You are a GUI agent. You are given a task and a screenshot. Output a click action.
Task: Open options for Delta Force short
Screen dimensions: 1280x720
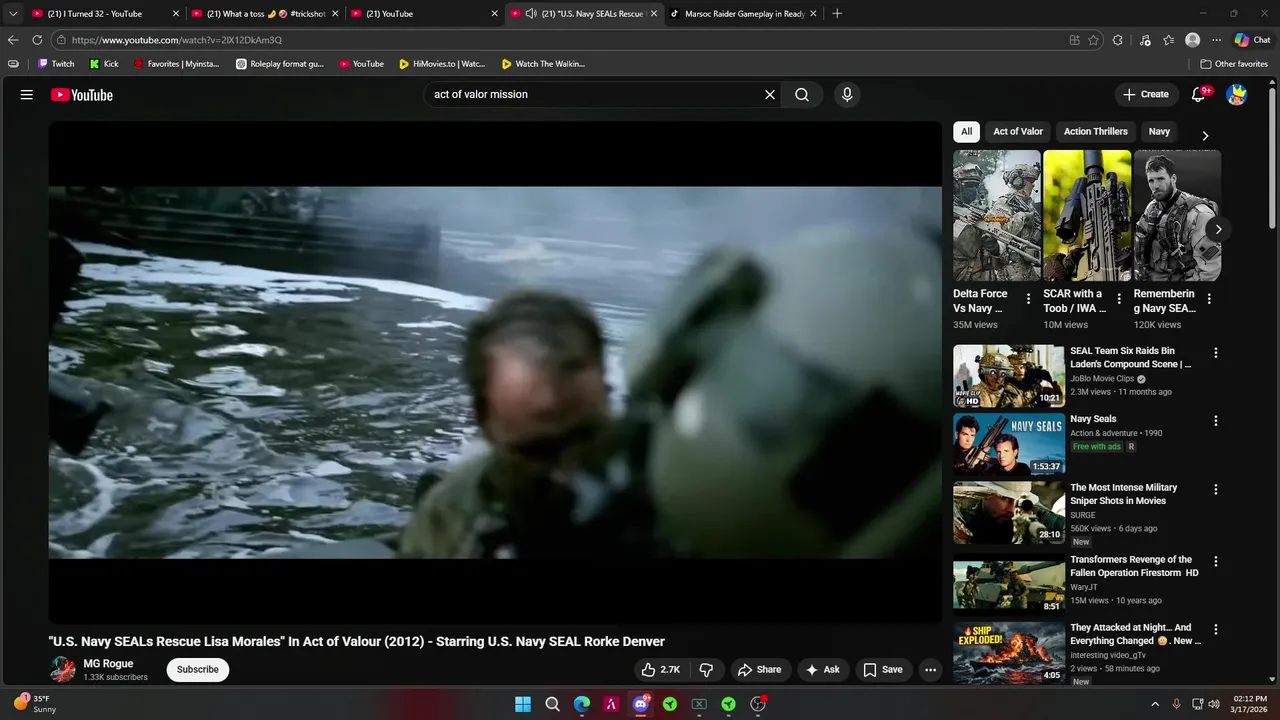coord(1028,299)
